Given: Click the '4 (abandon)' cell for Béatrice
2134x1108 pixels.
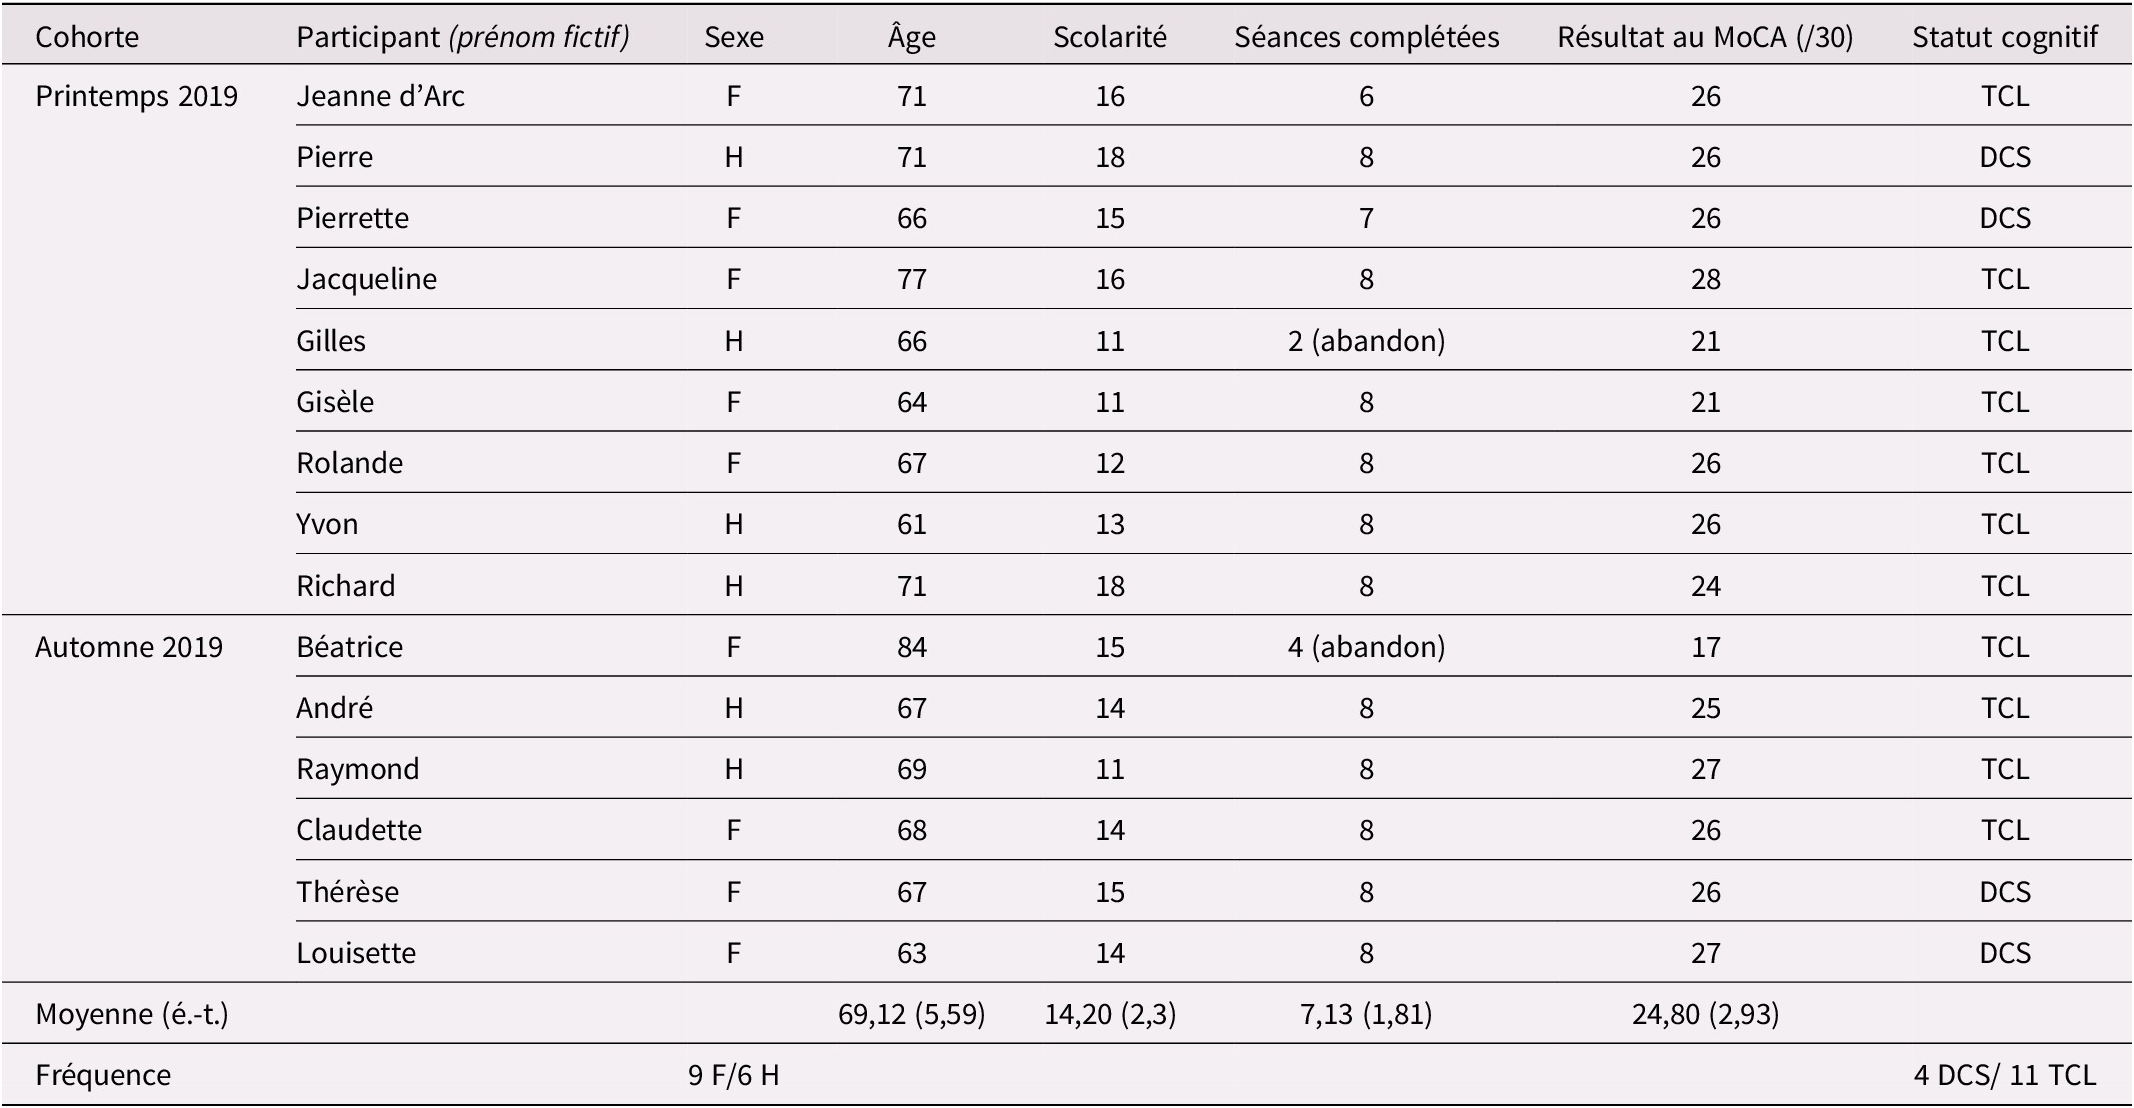Looking at the screenshot, I should (1367, 647).
